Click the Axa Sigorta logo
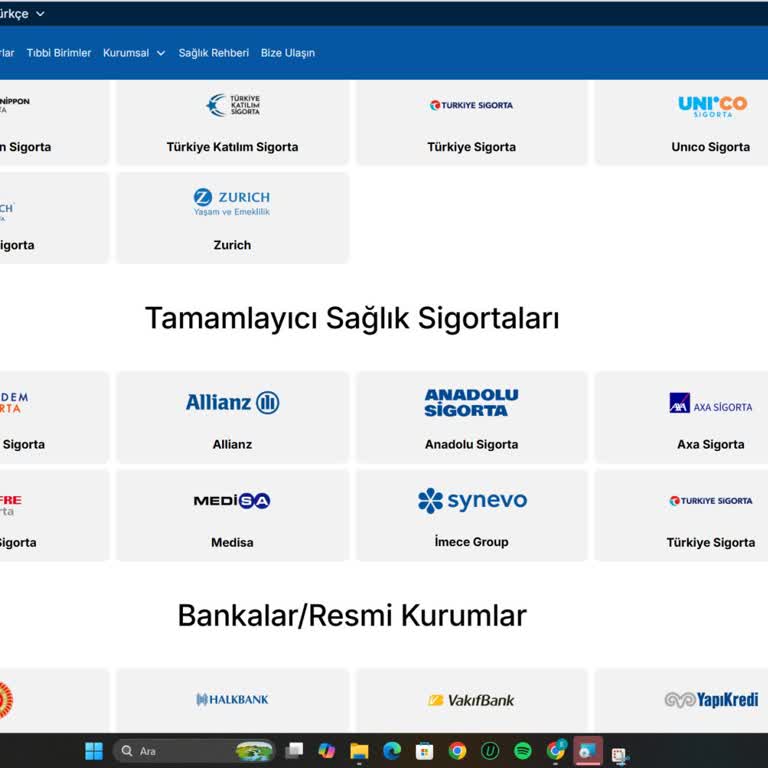This screenshot has height=768, width=768. (x=710, y=403)
